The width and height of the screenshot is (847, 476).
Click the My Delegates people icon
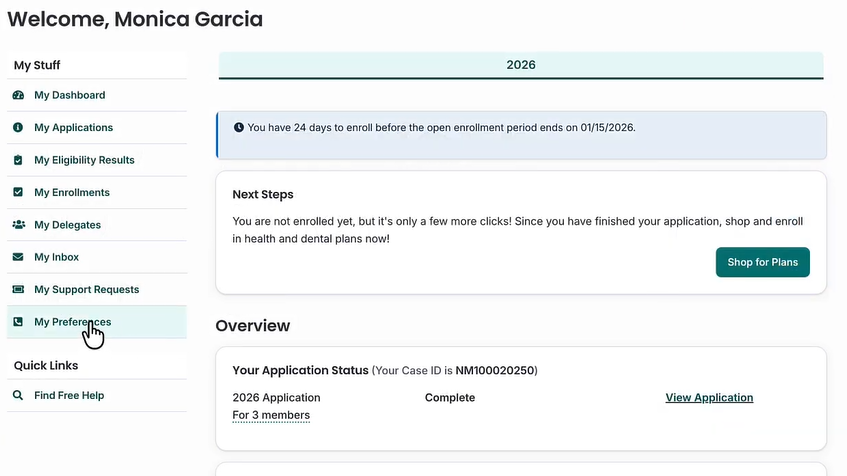click(x=18, y=225)
